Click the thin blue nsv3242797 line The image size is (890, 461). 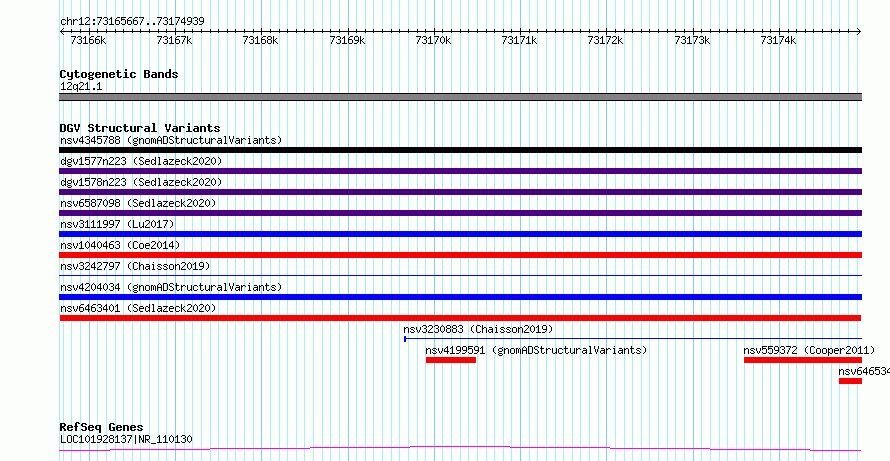[x=460, y=275]
